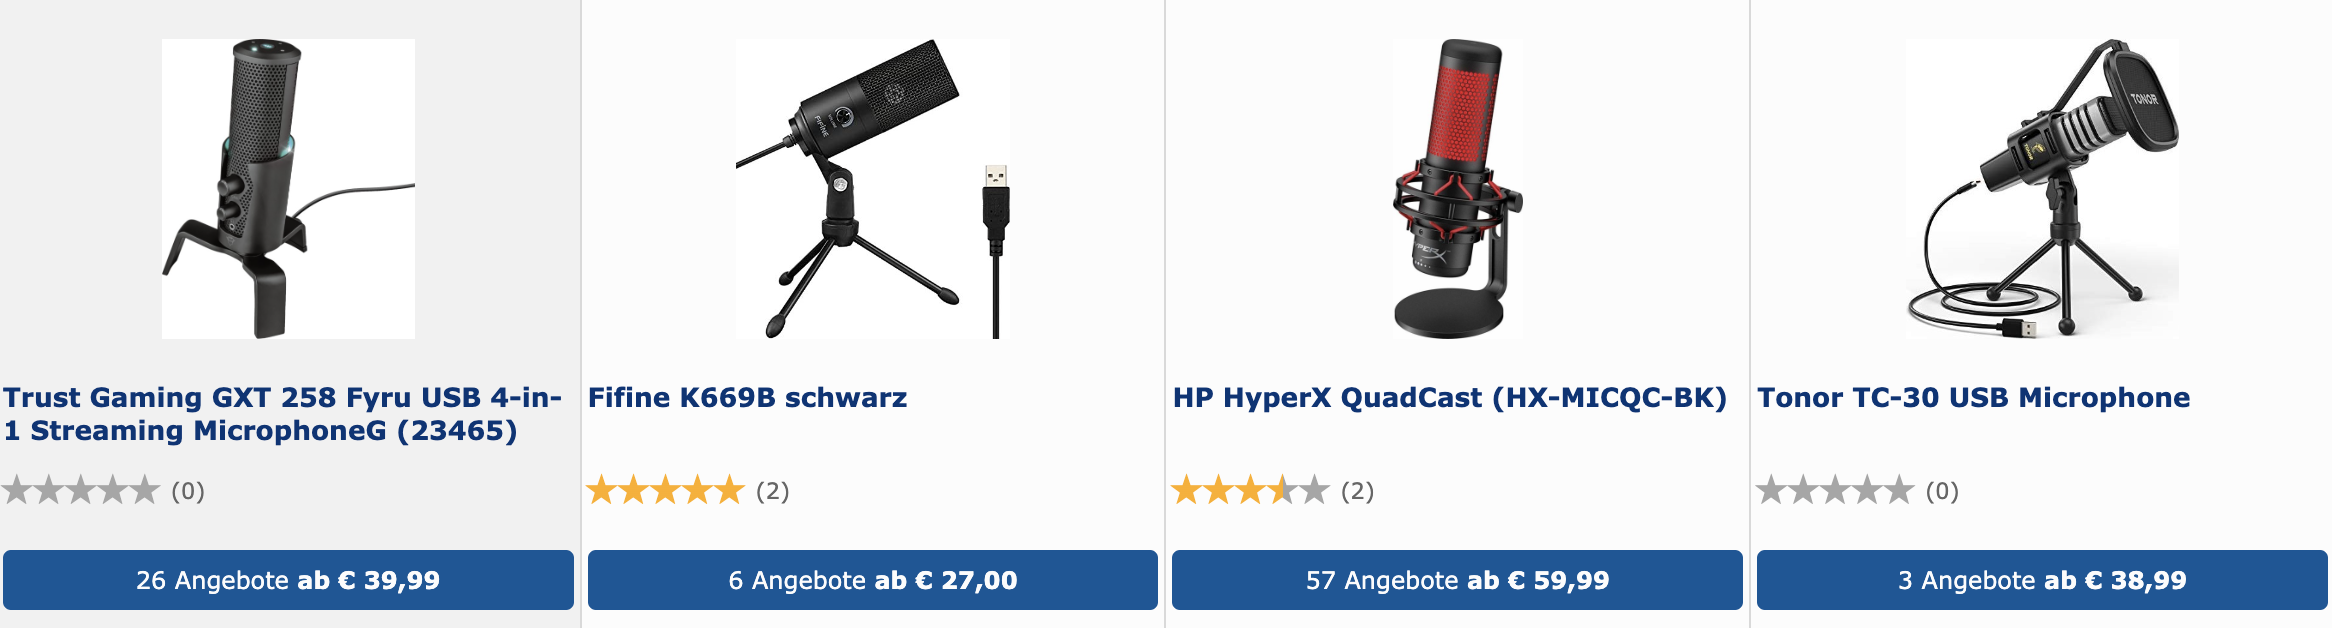Open the HyperX QuadCast red microphone image

(x=1457, y=189)
